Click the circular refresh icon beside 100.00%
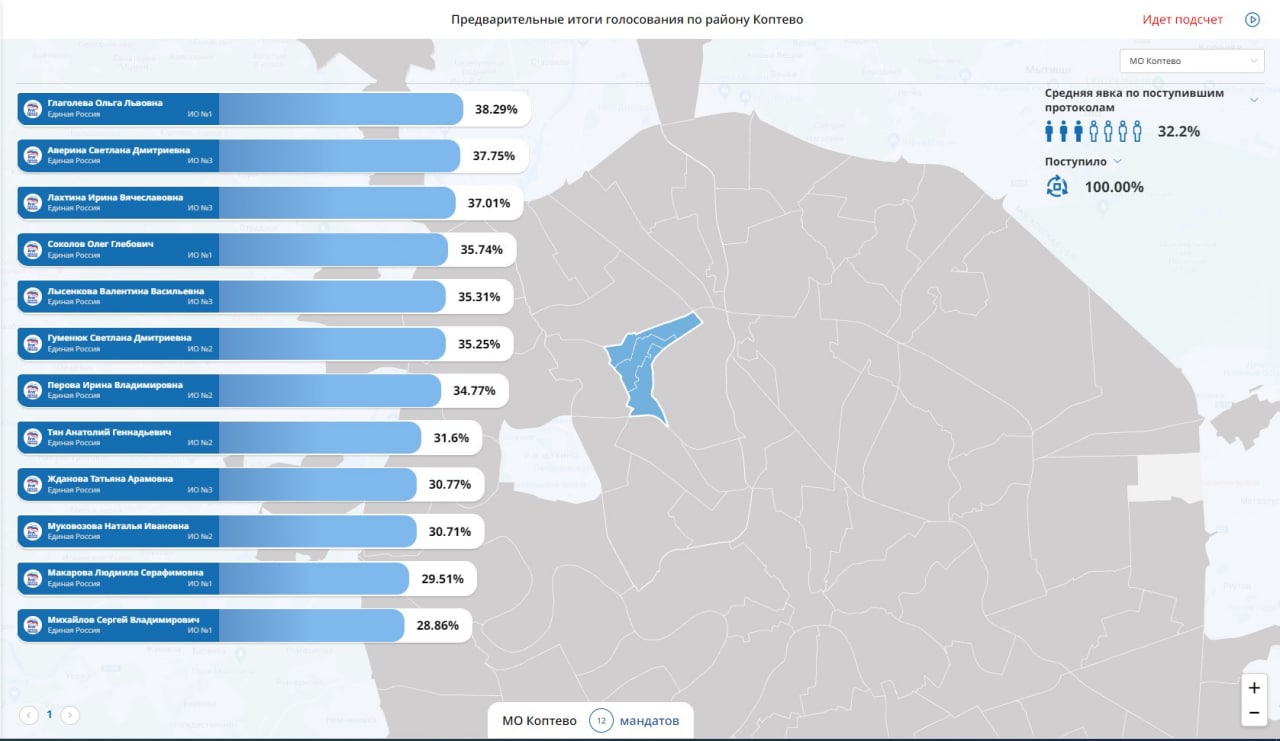This screenshot has width=1280, height=741. coord(1057,186)
